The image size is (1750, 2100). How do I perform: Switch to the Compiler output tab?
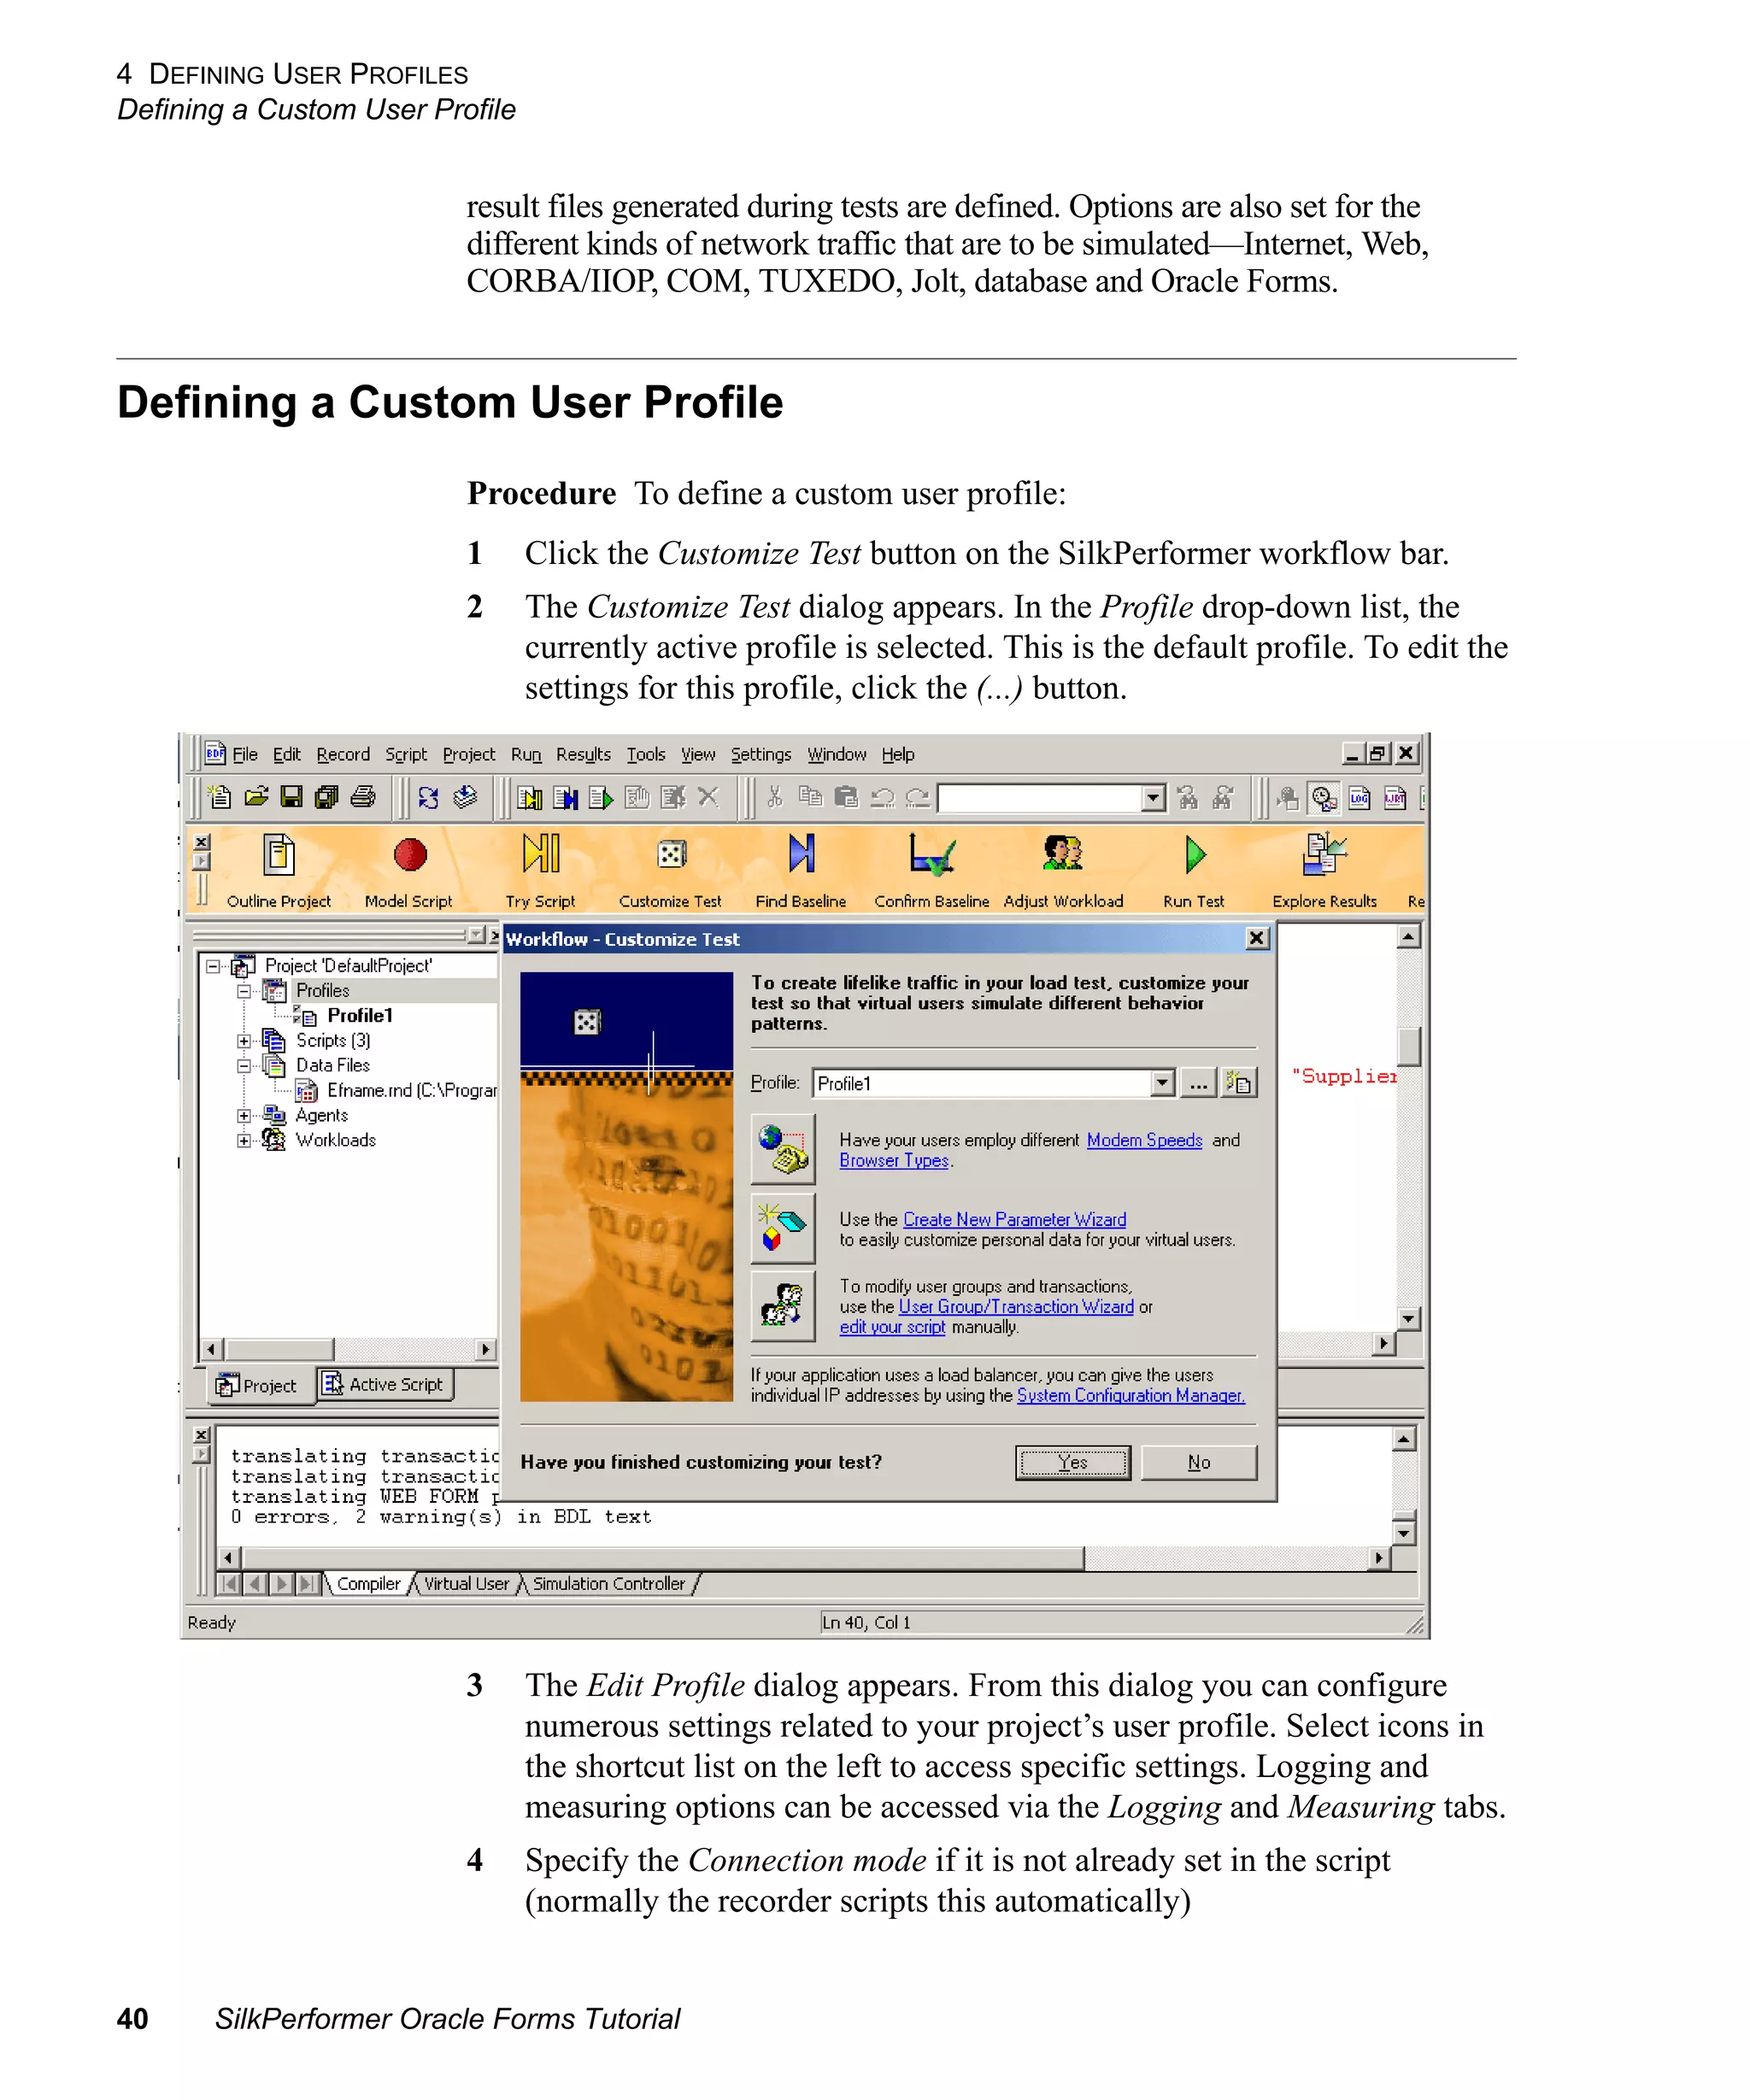(368, 1583)
